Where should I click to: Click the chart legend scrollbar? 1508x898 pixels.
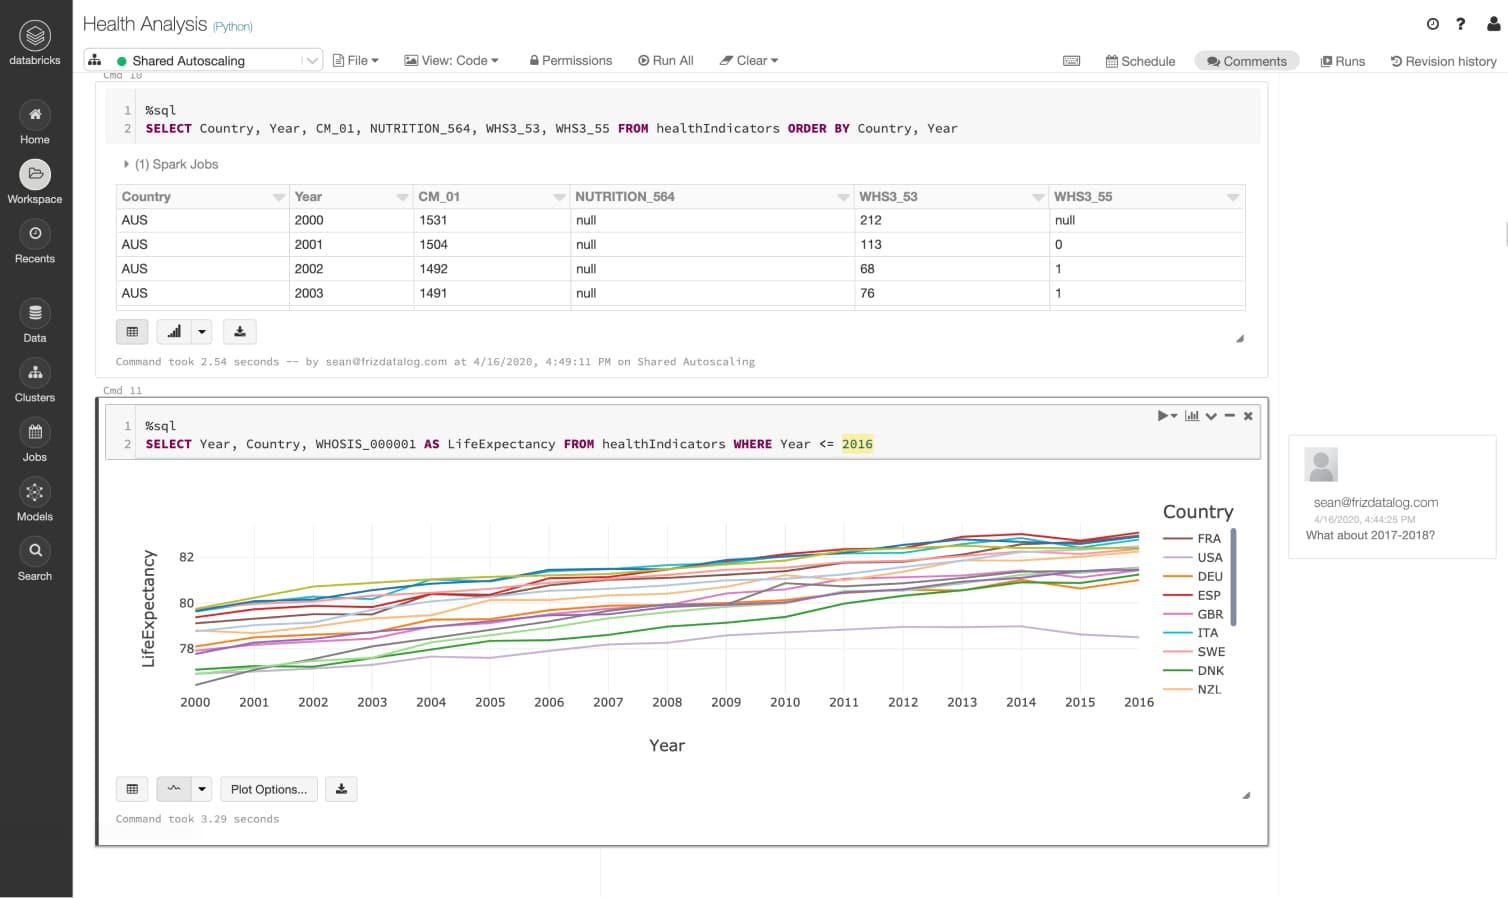[x=1233, y=577]
